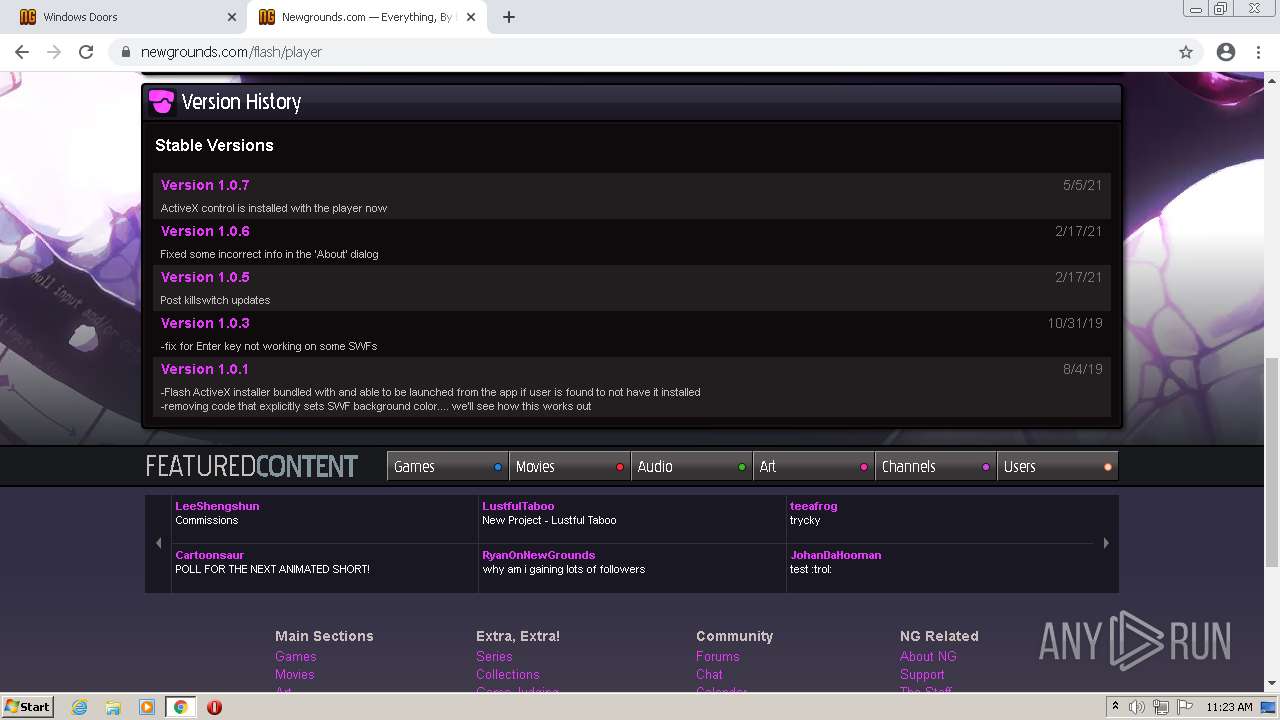The height and width of the screenshot is (720, 1280).
Task: Select the Games featured content tab
Action: (448, 466)
